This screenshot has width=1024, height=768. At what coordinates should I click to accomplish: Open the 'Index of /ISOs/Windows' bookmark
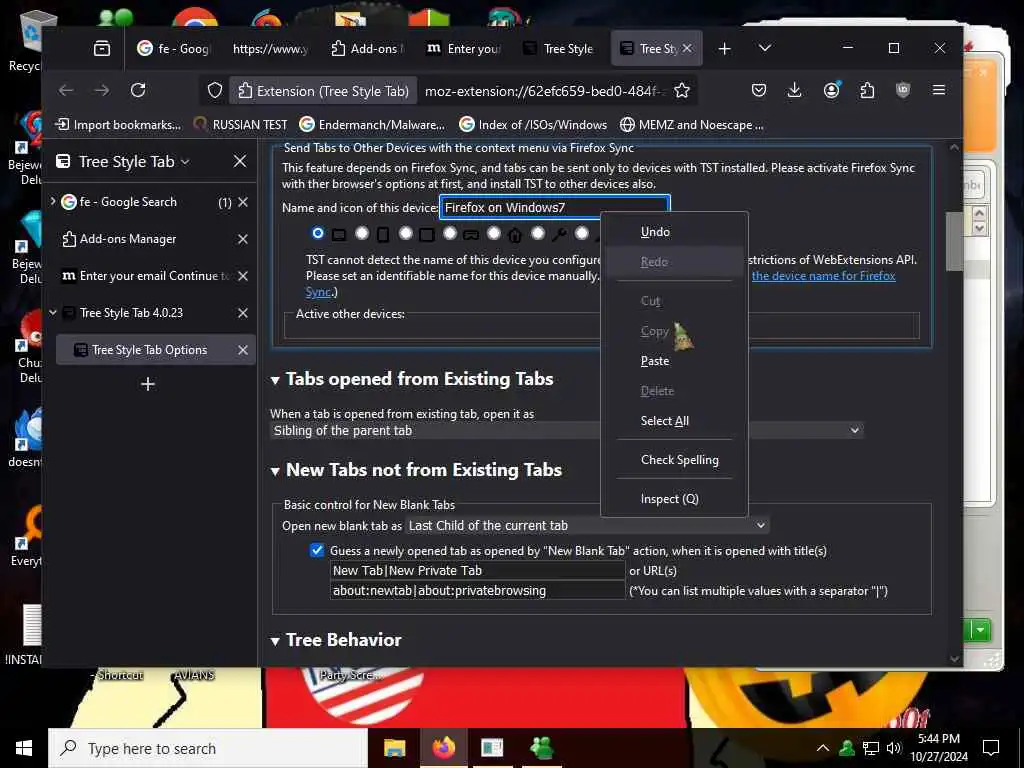tap(534, 125)
